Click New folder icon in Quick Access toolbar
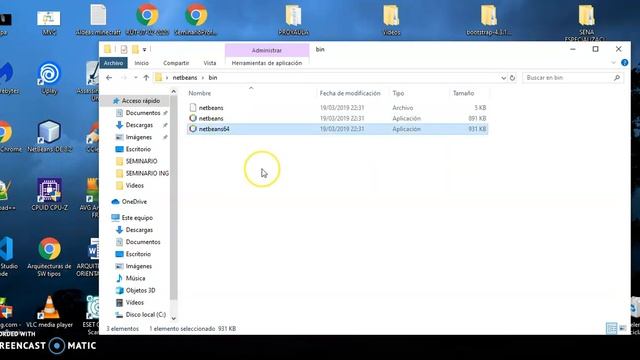Screen dimensions: 640x360 (x=135, y=49)
